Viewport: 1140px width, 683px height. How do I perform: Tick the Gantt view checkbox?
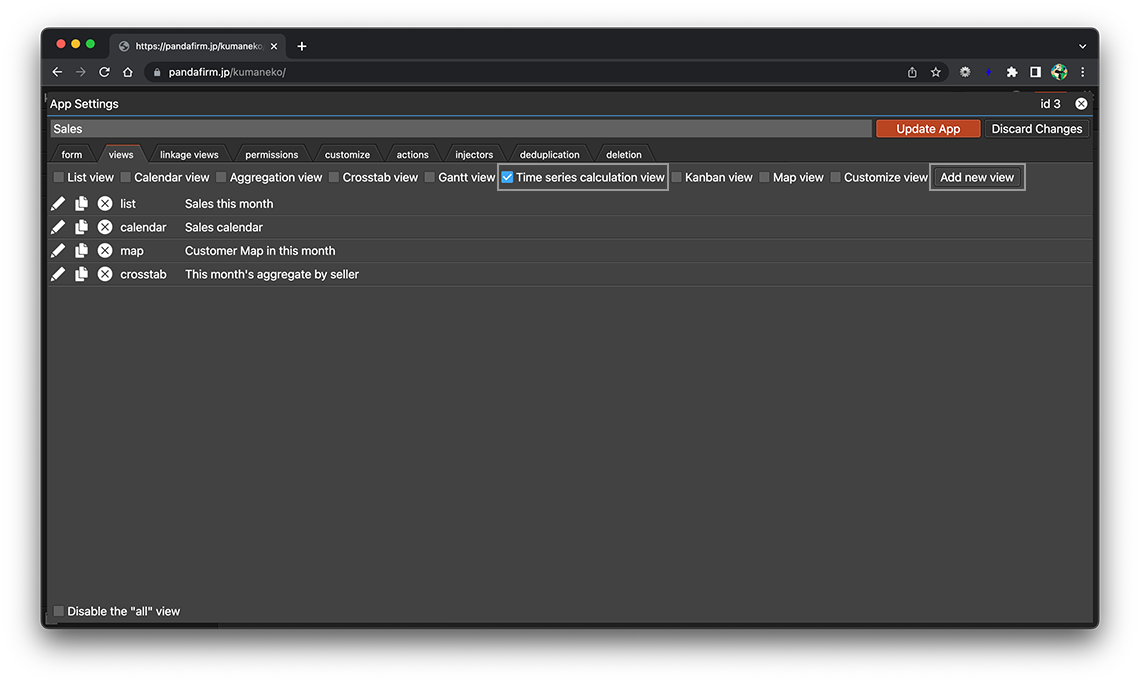430,177
